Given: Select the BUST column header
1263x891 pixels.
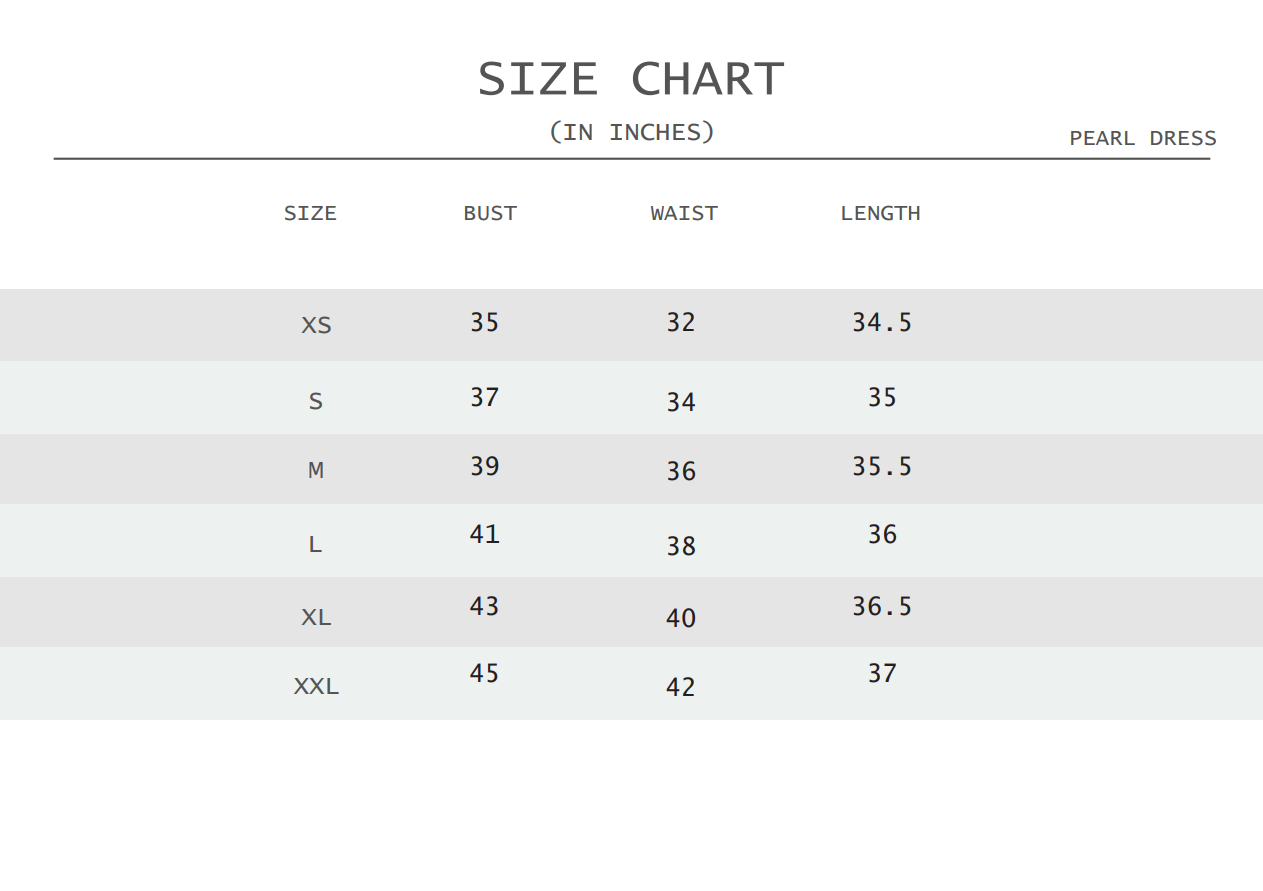Looking at the screenshot, I should click(x=490, y=213).
